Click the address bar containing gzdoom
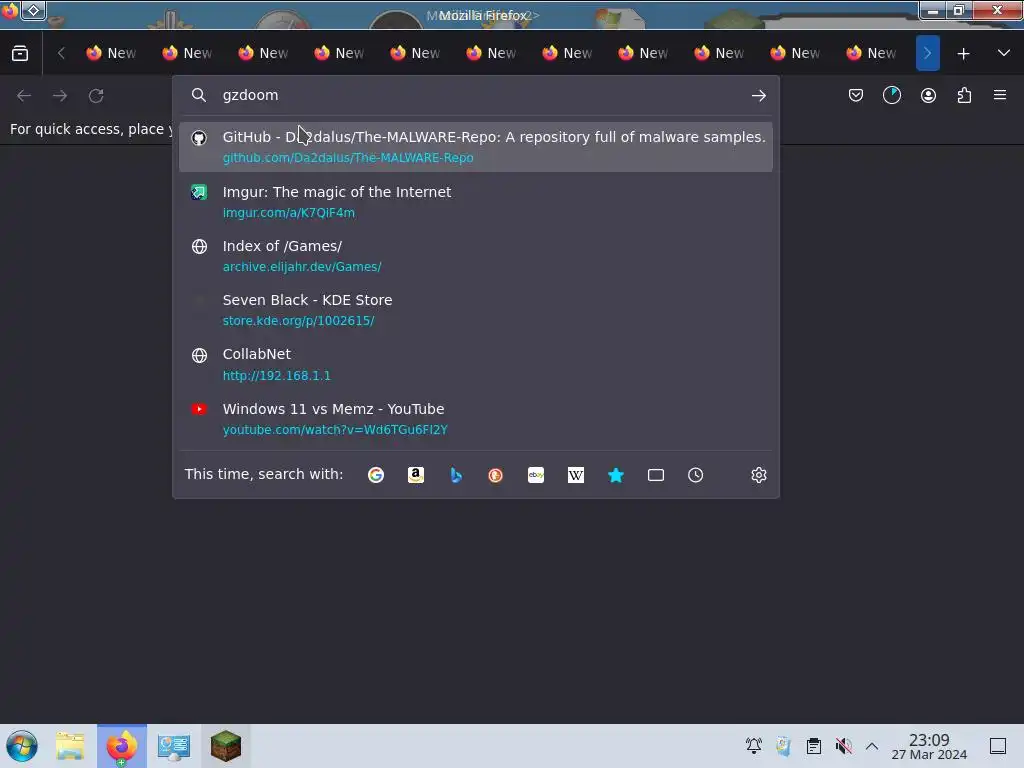 coord(477,95)
